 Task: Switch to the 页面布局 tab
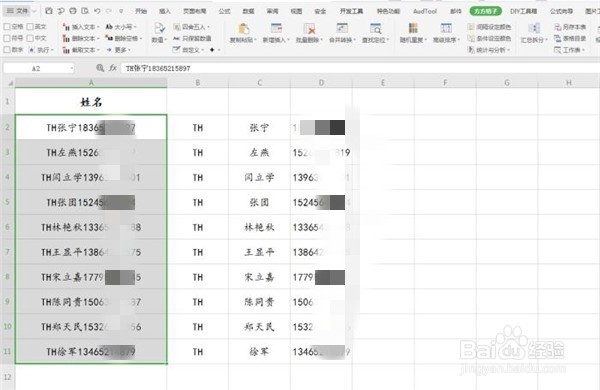point(194,11)
